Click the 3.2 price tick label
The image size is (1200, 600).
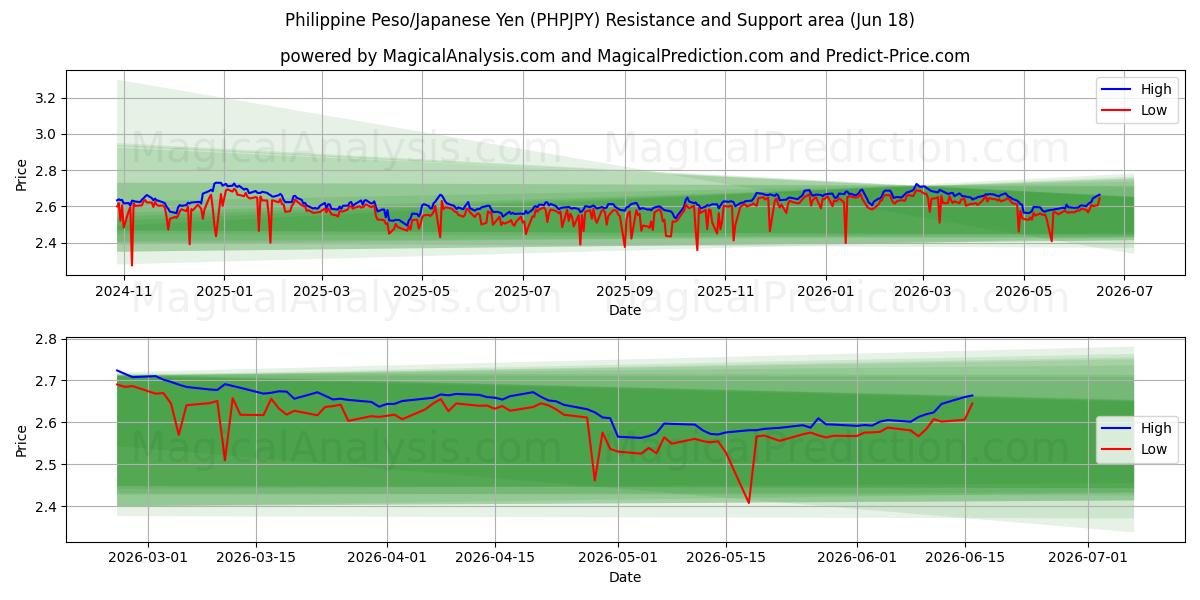point(48,98)
